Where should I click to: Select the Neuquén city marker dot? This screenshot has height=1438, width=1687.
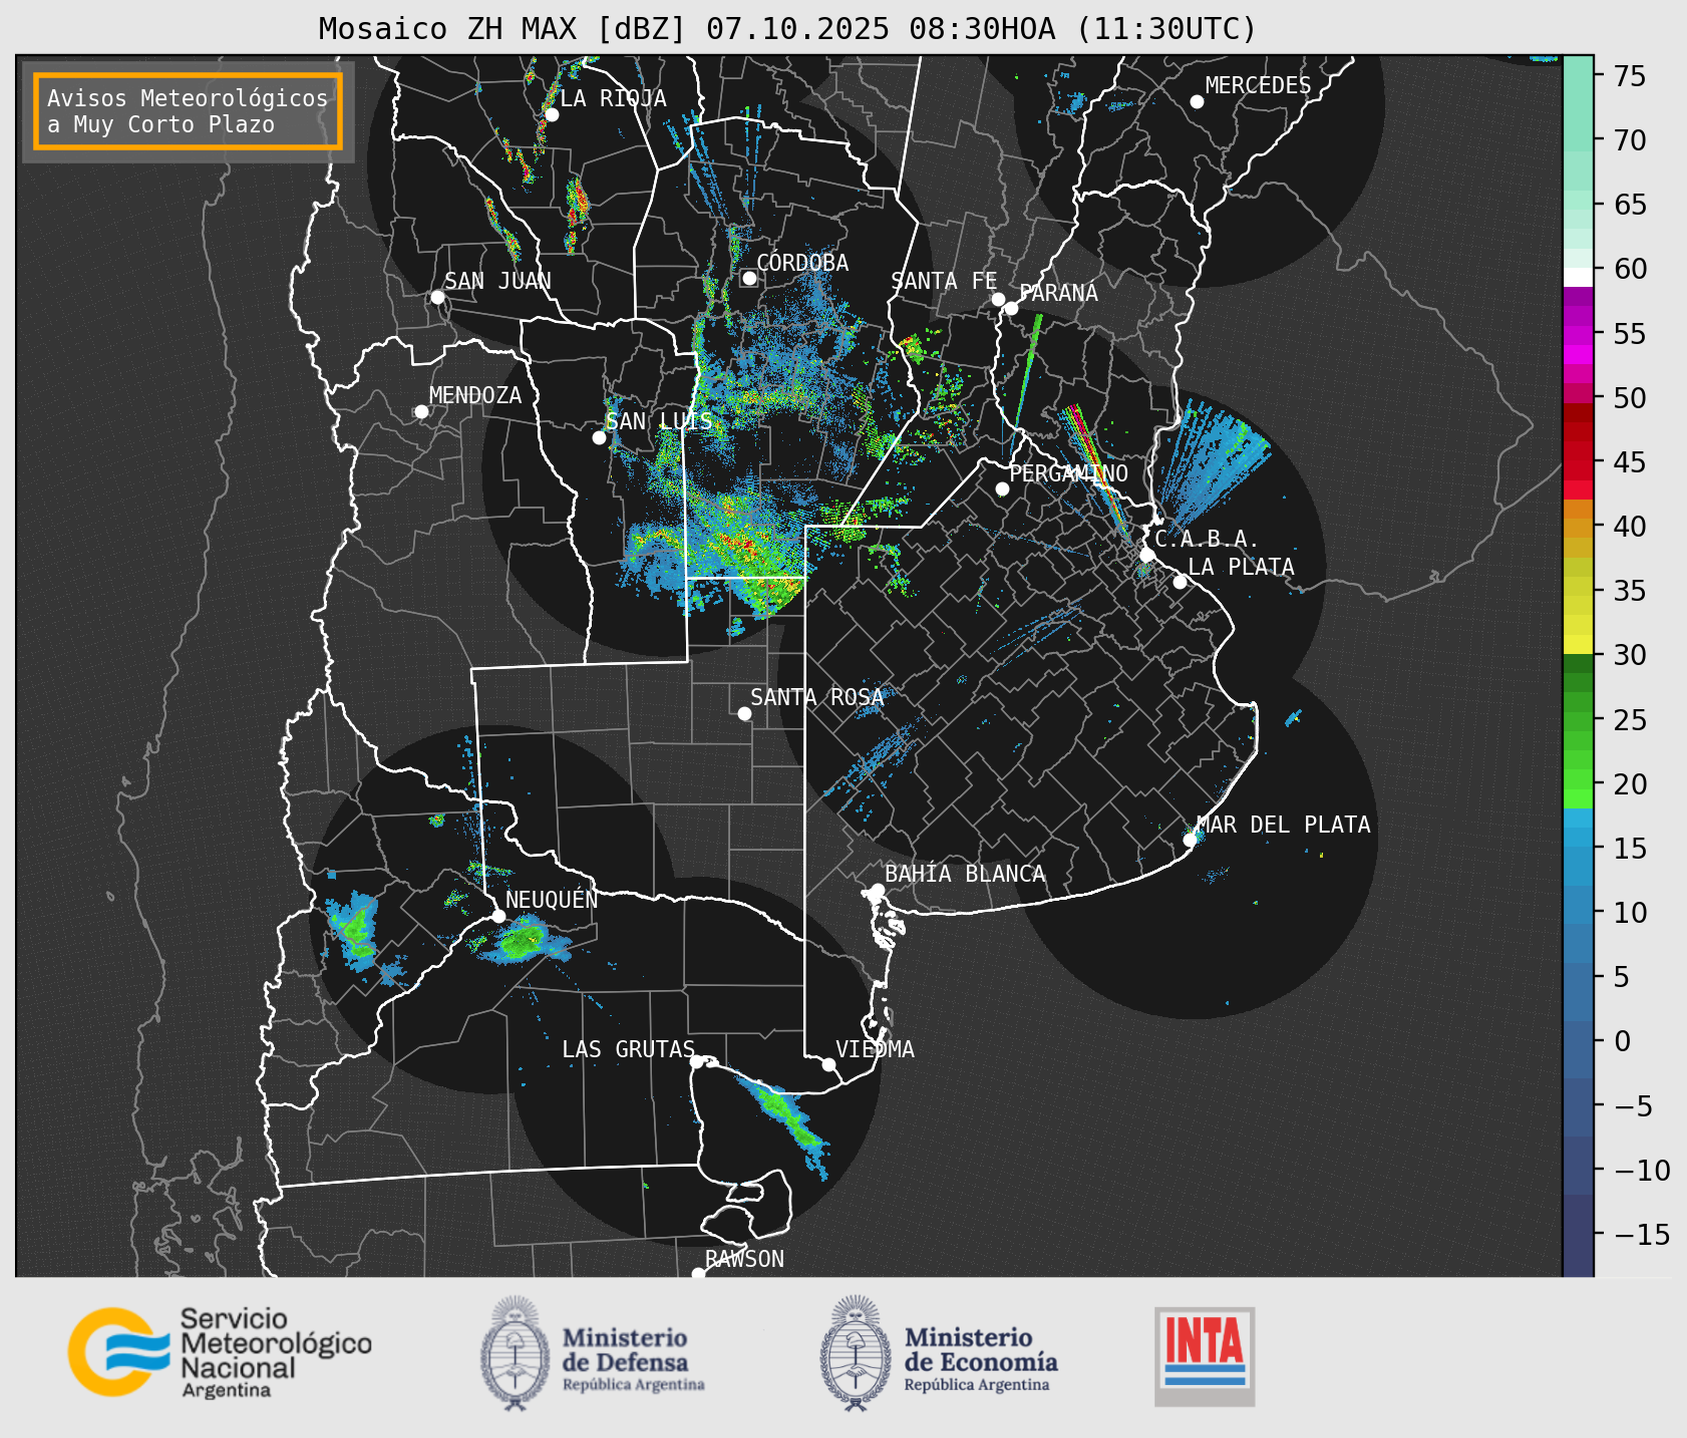point(498,916)
